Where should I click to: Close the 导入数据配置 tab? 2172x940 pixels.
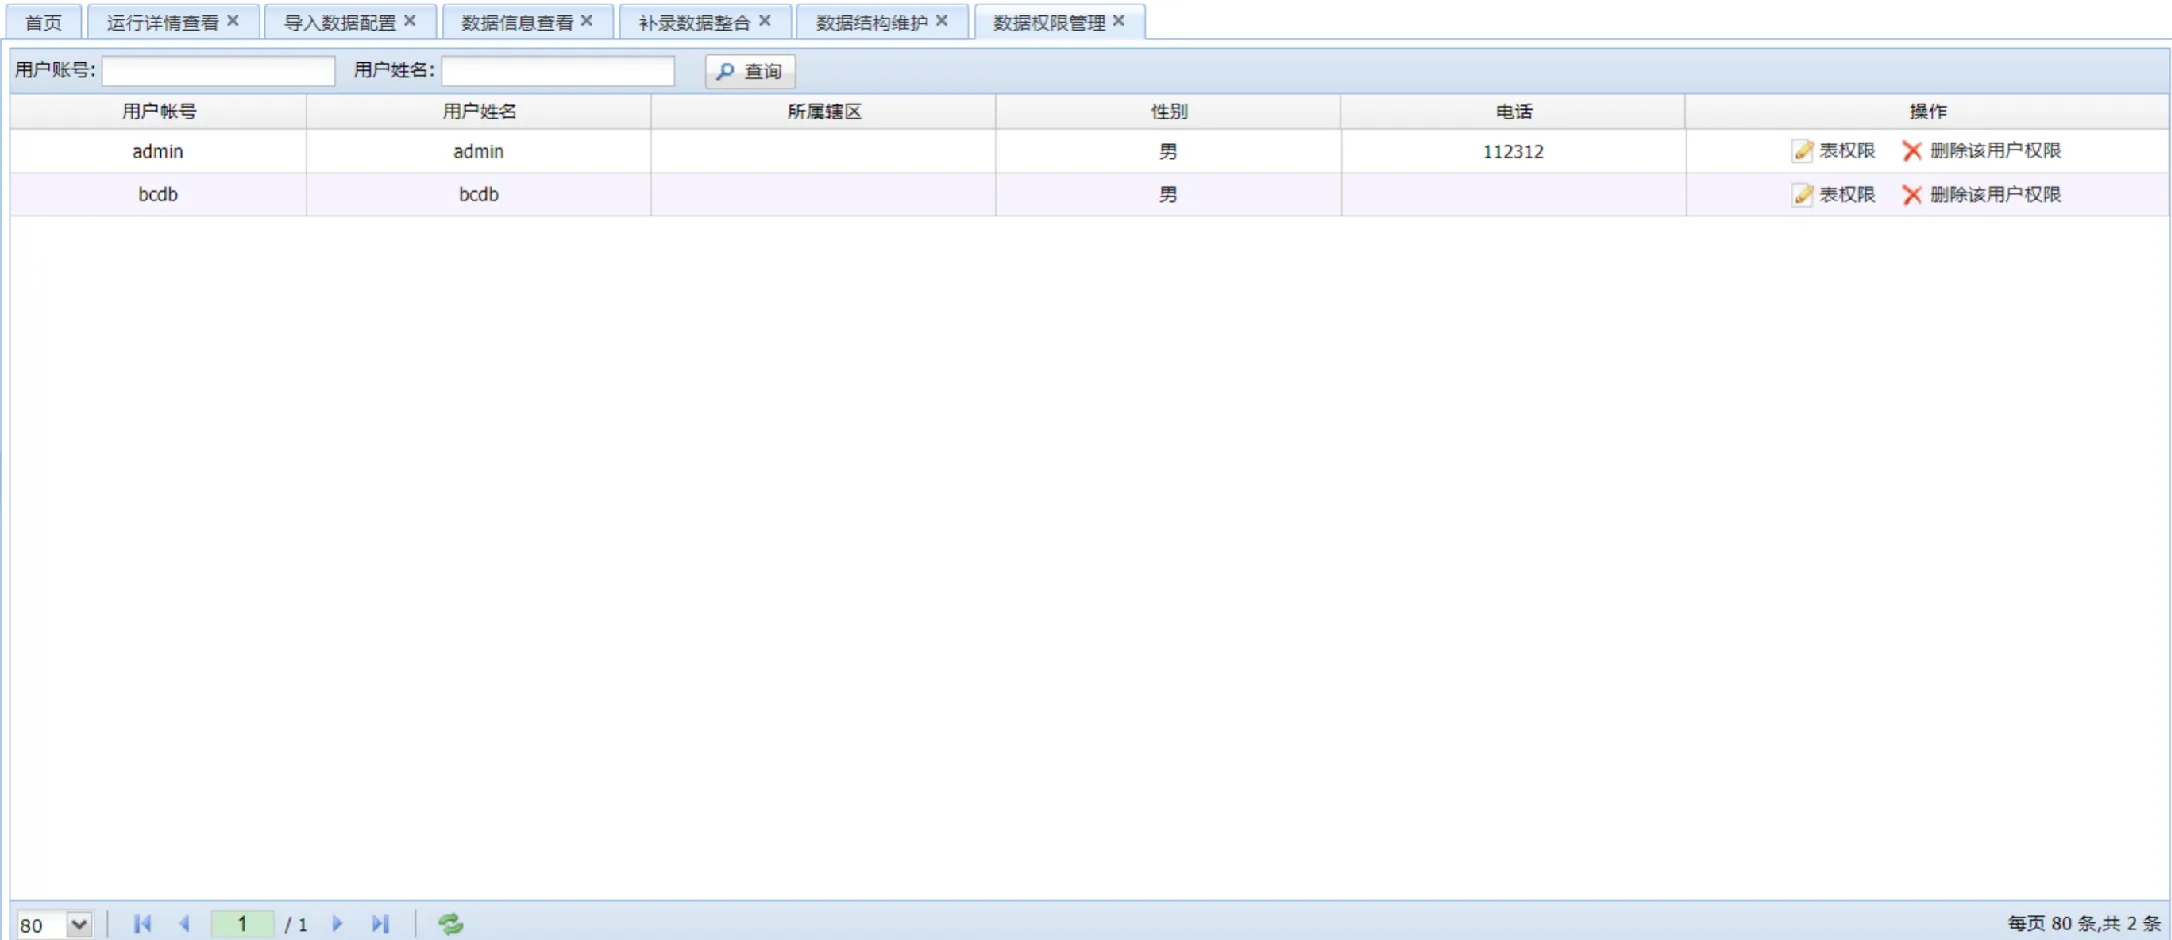coord(410,21)
